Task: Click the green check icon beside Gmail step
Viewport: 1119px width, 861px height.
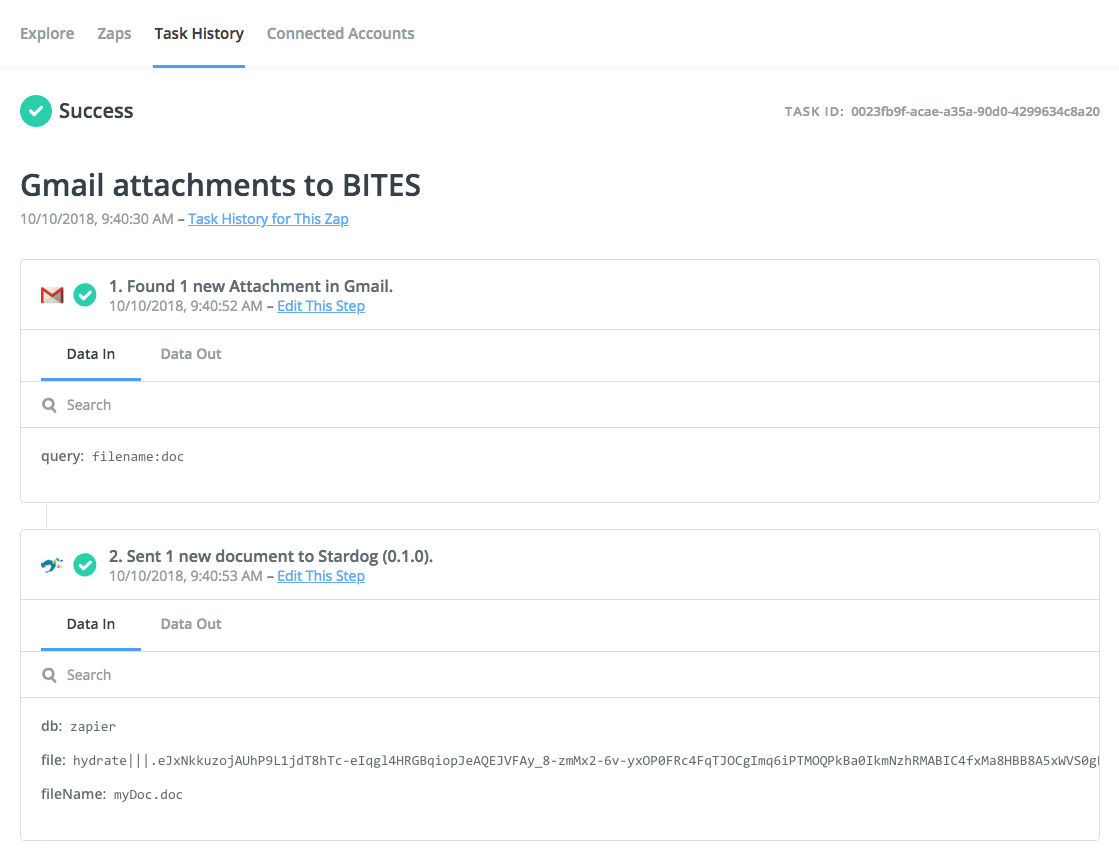Action: click(85, 295)
